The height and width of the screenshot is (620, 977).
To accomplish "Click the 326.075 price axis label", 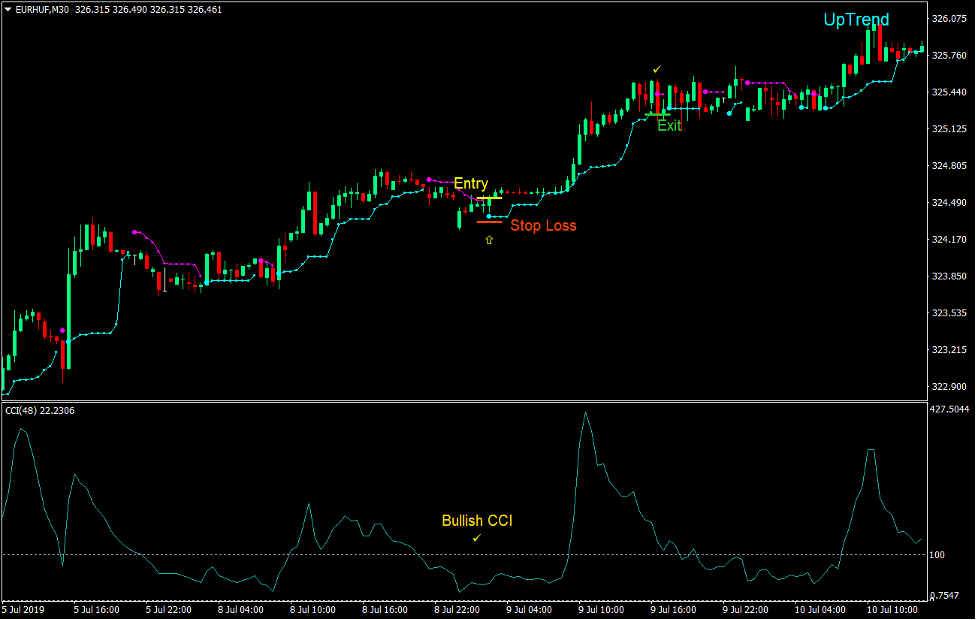I will (x=951, y=19).
